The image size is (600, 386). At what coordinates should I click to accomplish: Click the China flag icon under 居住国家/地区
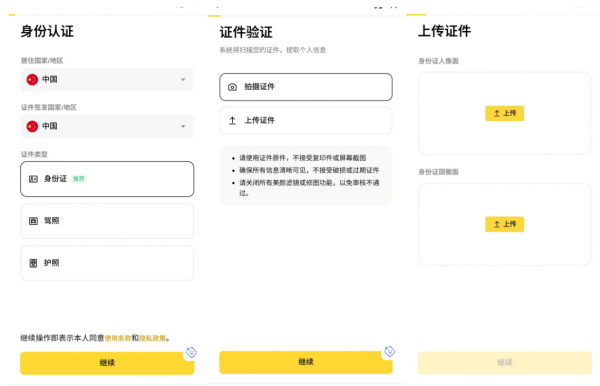(32, 80)
